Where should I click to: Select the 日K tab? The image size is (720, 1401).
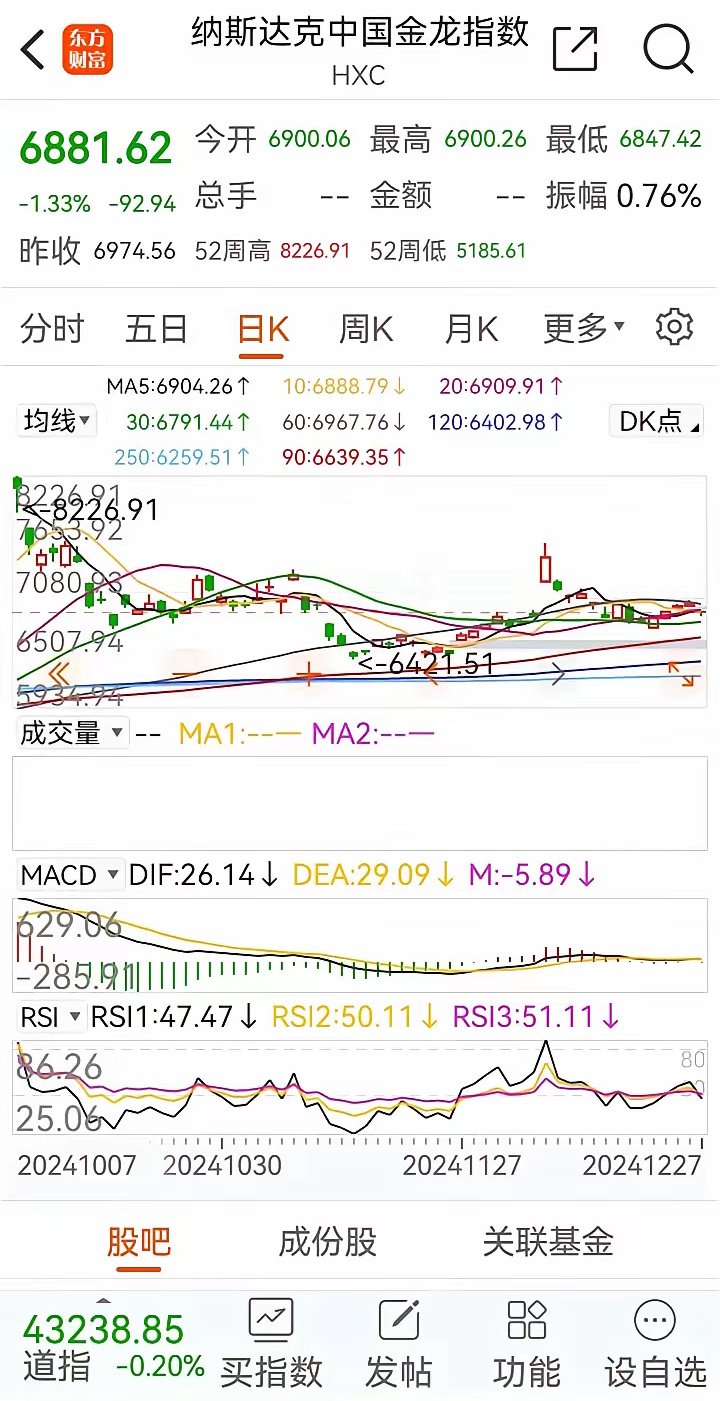(263, 328)
